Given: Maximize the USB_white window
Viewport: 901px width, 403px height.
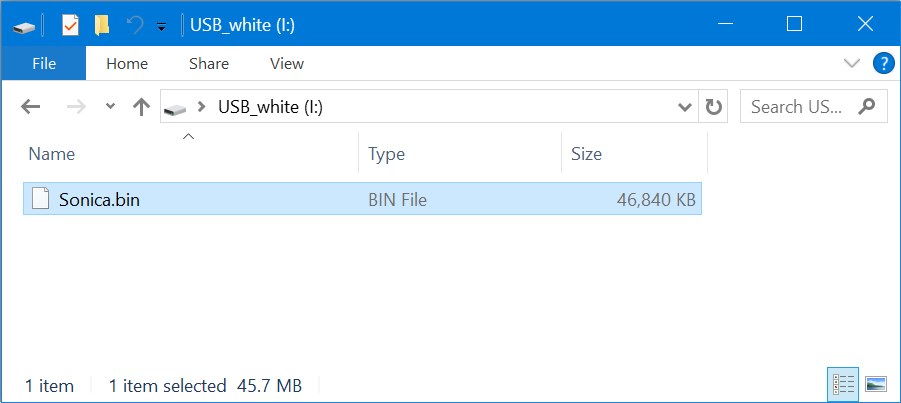Looking at the screenshot, I should [x=794, y=24].
